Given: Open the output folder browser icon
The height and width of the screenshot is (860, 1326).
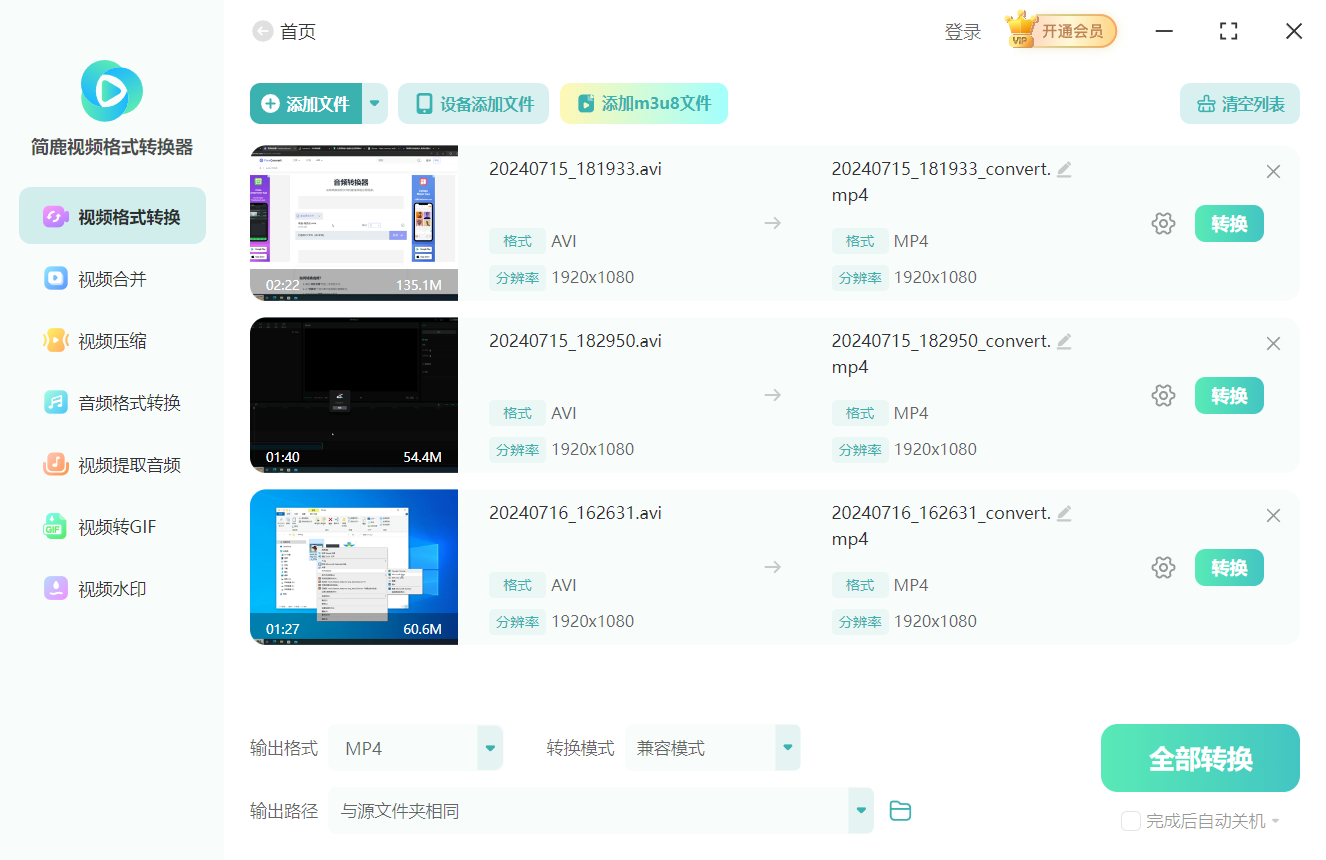Looking at the screenshot, I should point(900,811).
